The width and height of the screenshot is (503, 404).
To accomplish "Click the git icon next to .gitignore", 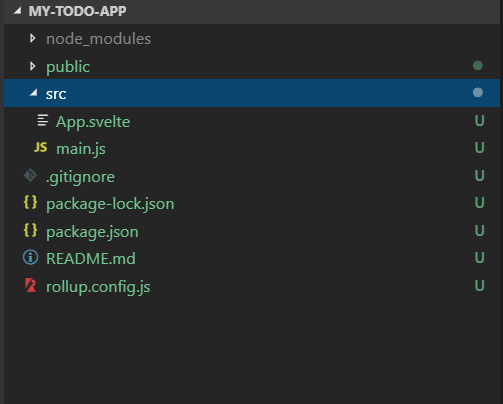I will click(x=30, y=175).
